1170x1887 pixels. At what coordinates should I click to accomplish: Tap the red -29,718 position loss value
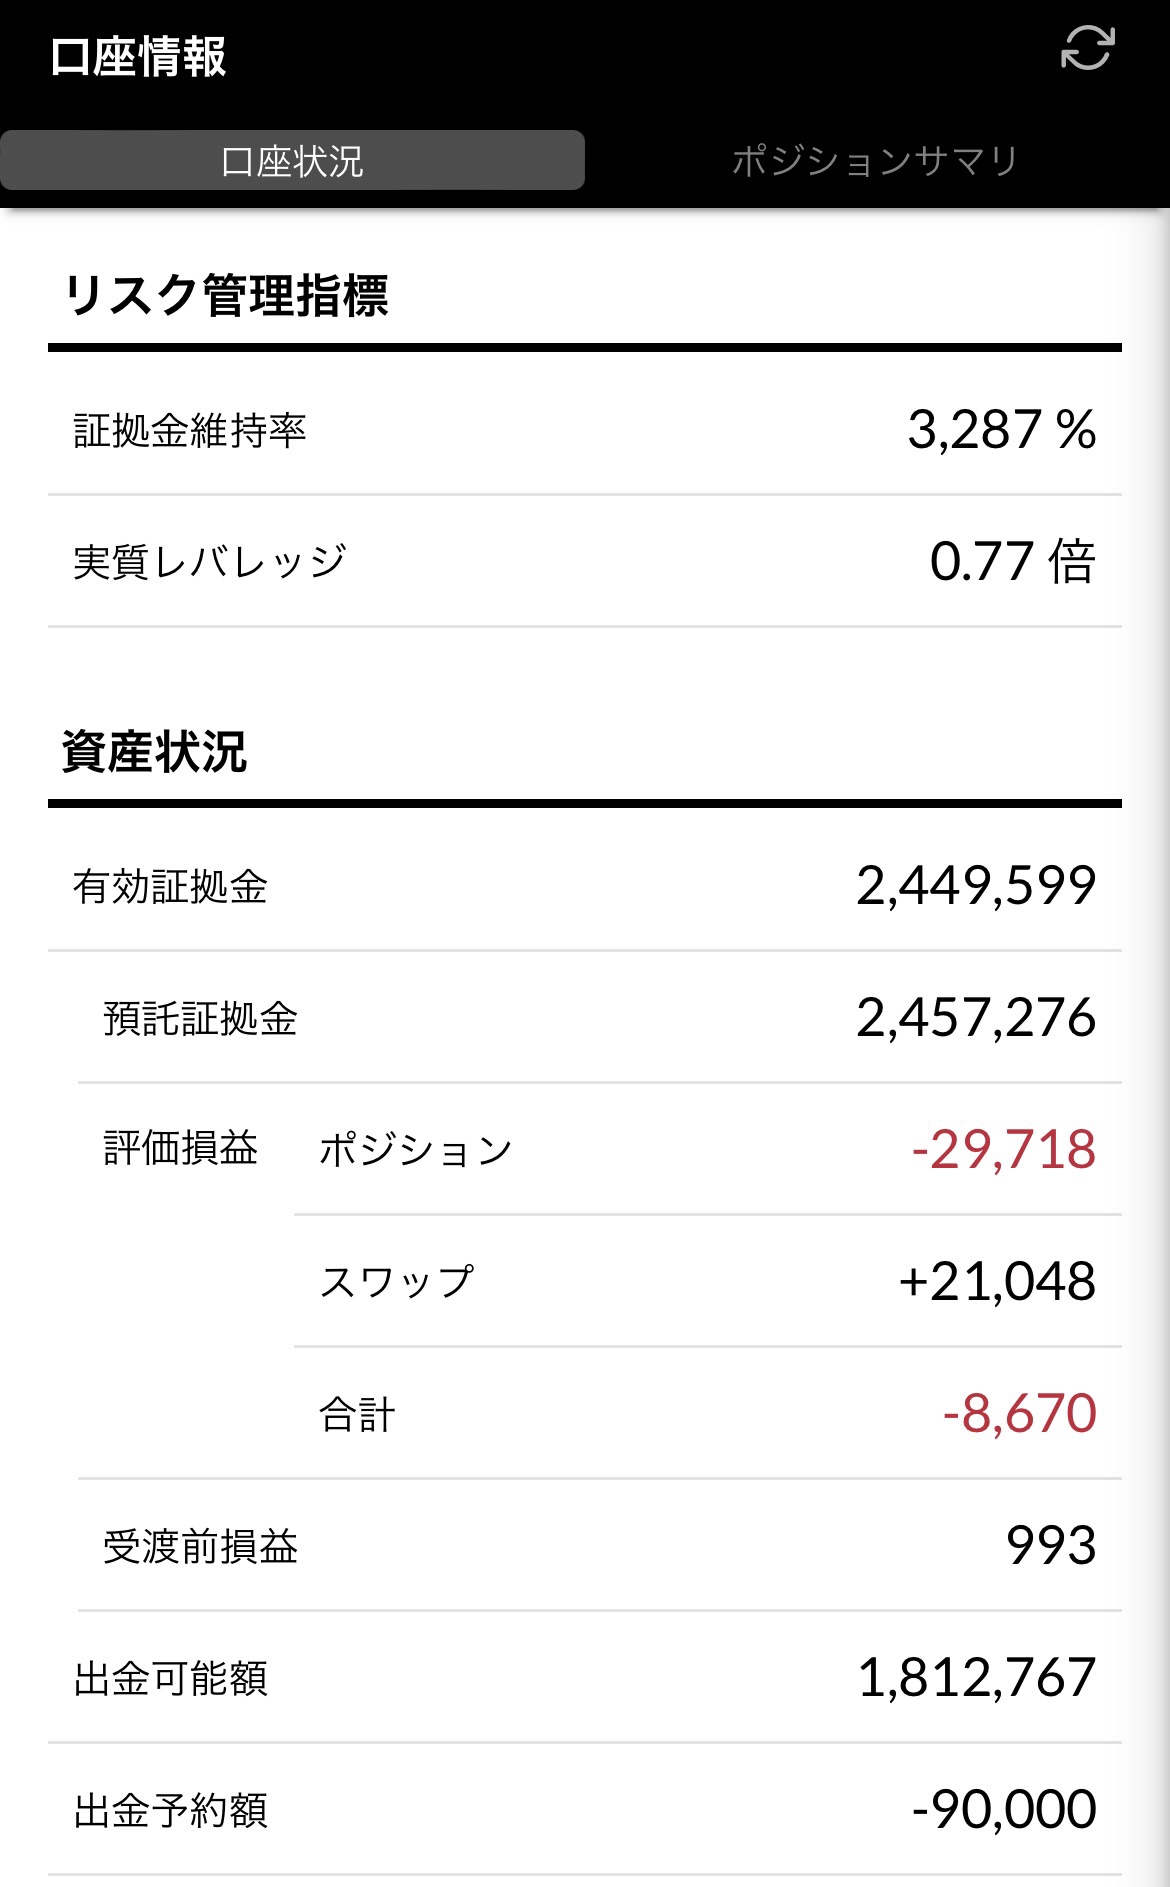(1003, 1150)
